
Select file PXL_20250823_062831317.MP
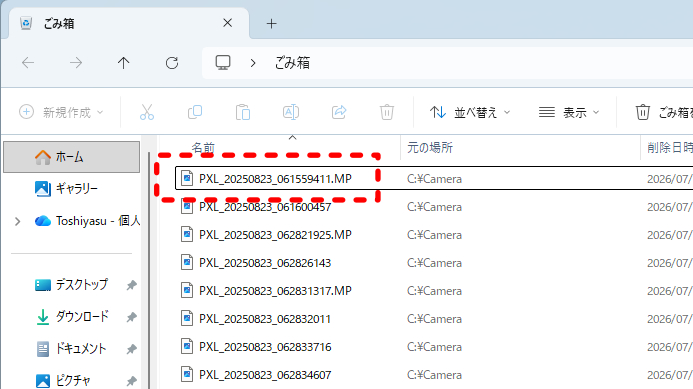pos(275,291)
